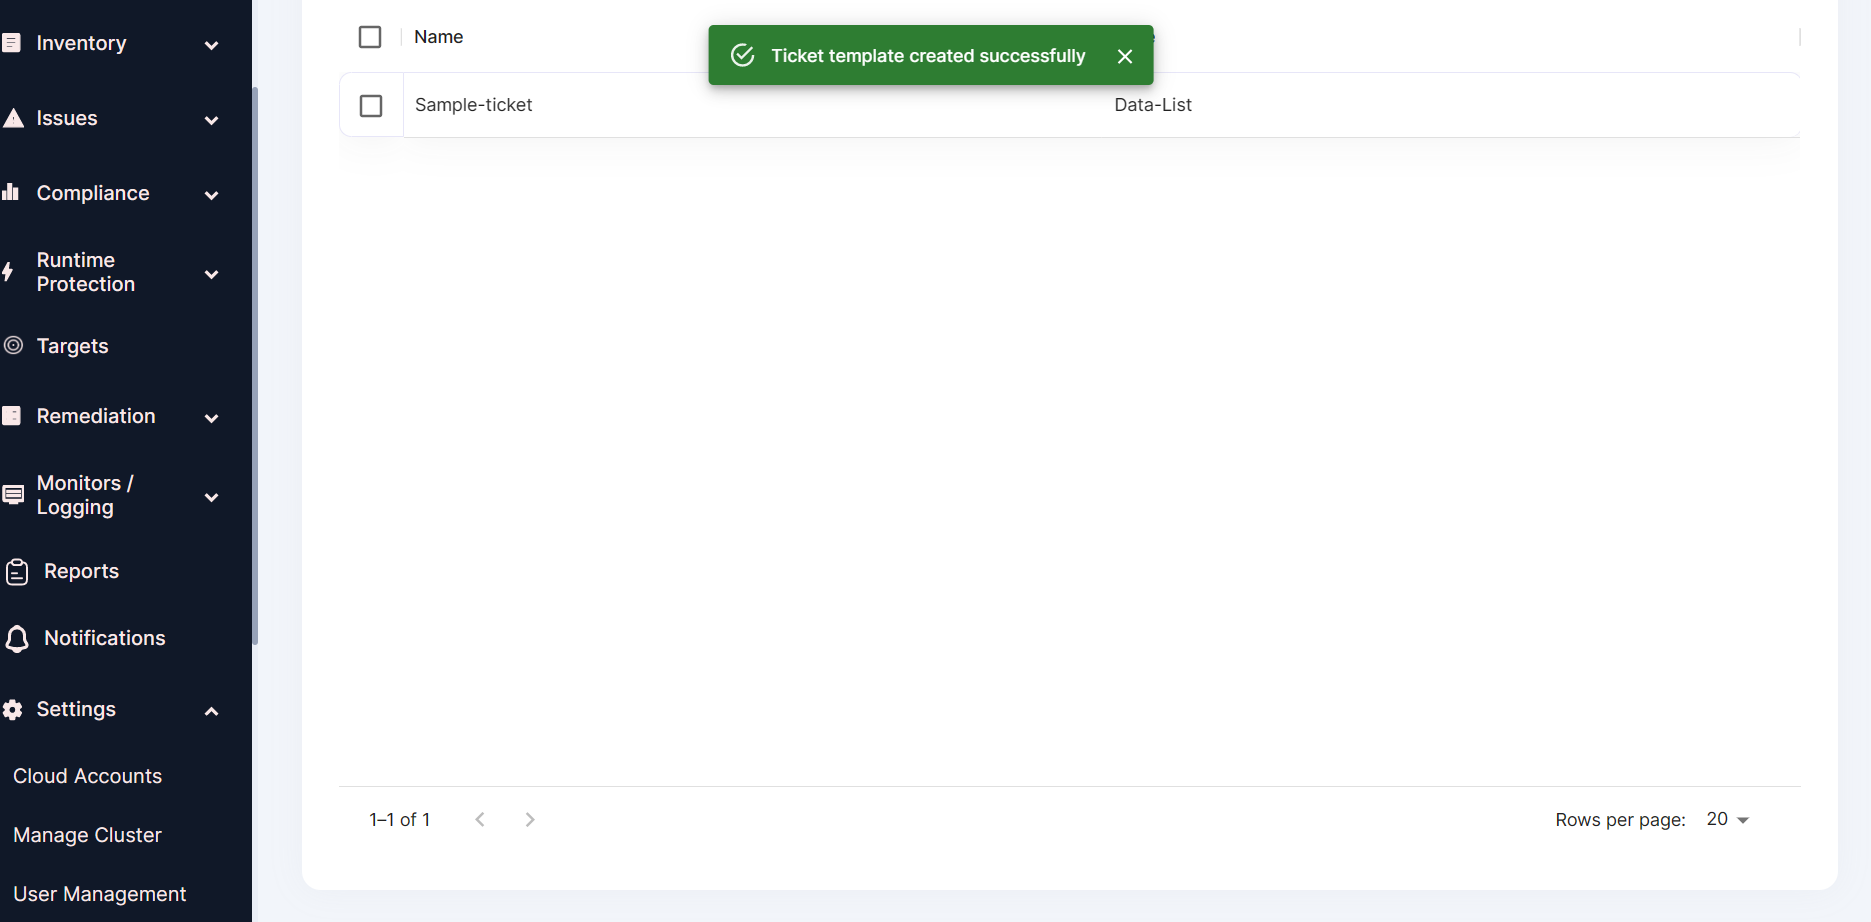The image size is (1871, 922).
Task: Click the Compliance bar chart icon
Action: (x=11, y=192)
